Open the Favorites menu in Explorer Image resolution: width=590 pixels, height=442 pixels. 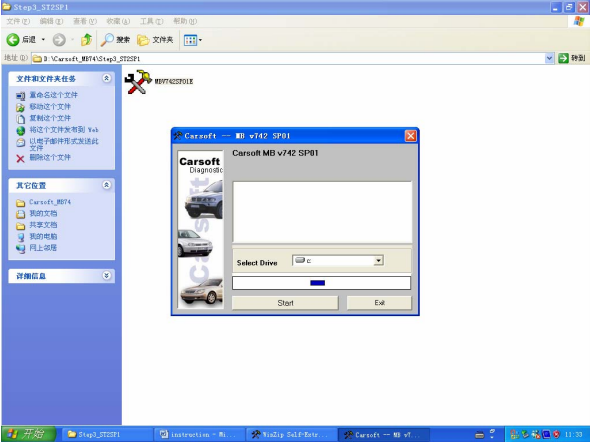click(x=118, y=21)
